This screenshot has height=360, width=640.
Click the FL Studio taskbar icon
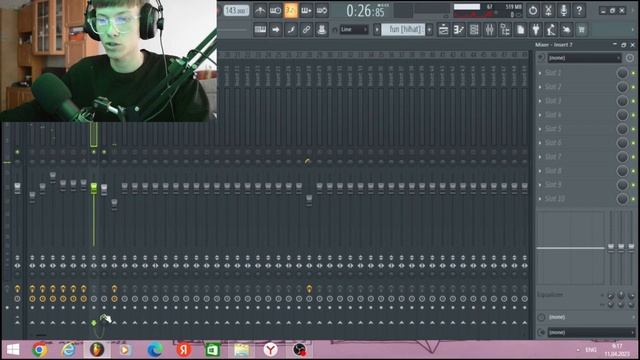pos(97,350)
